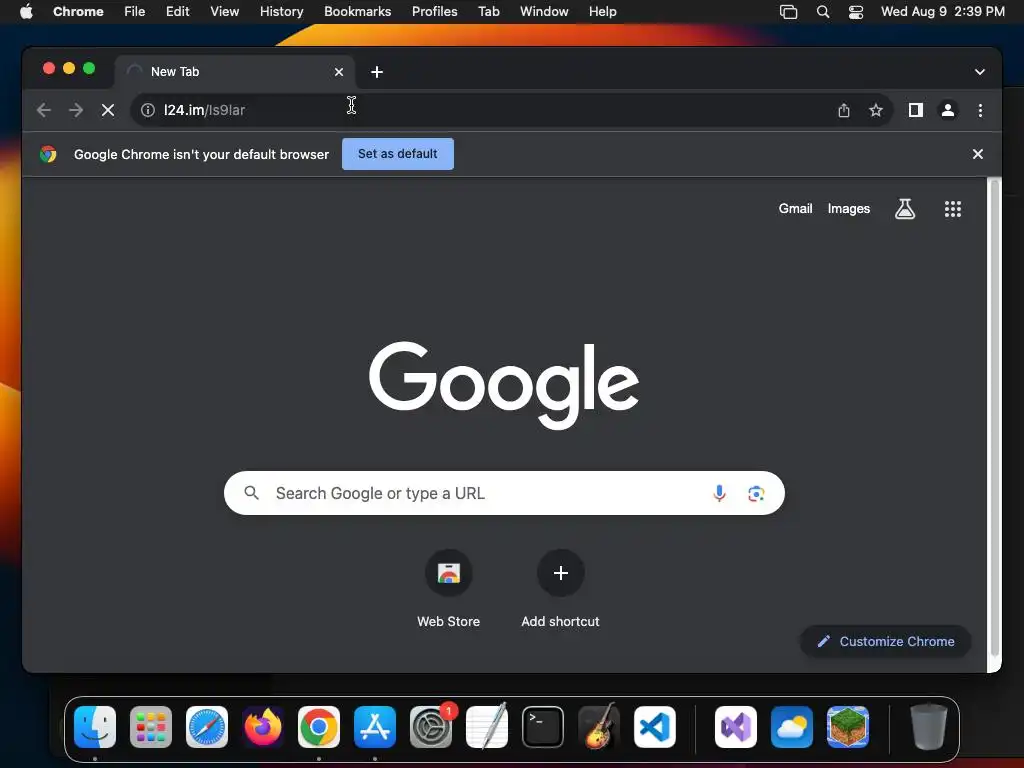1024x768 pixels.
Task: Open System Settings from the Dock
Action: [x=431, y=727]
